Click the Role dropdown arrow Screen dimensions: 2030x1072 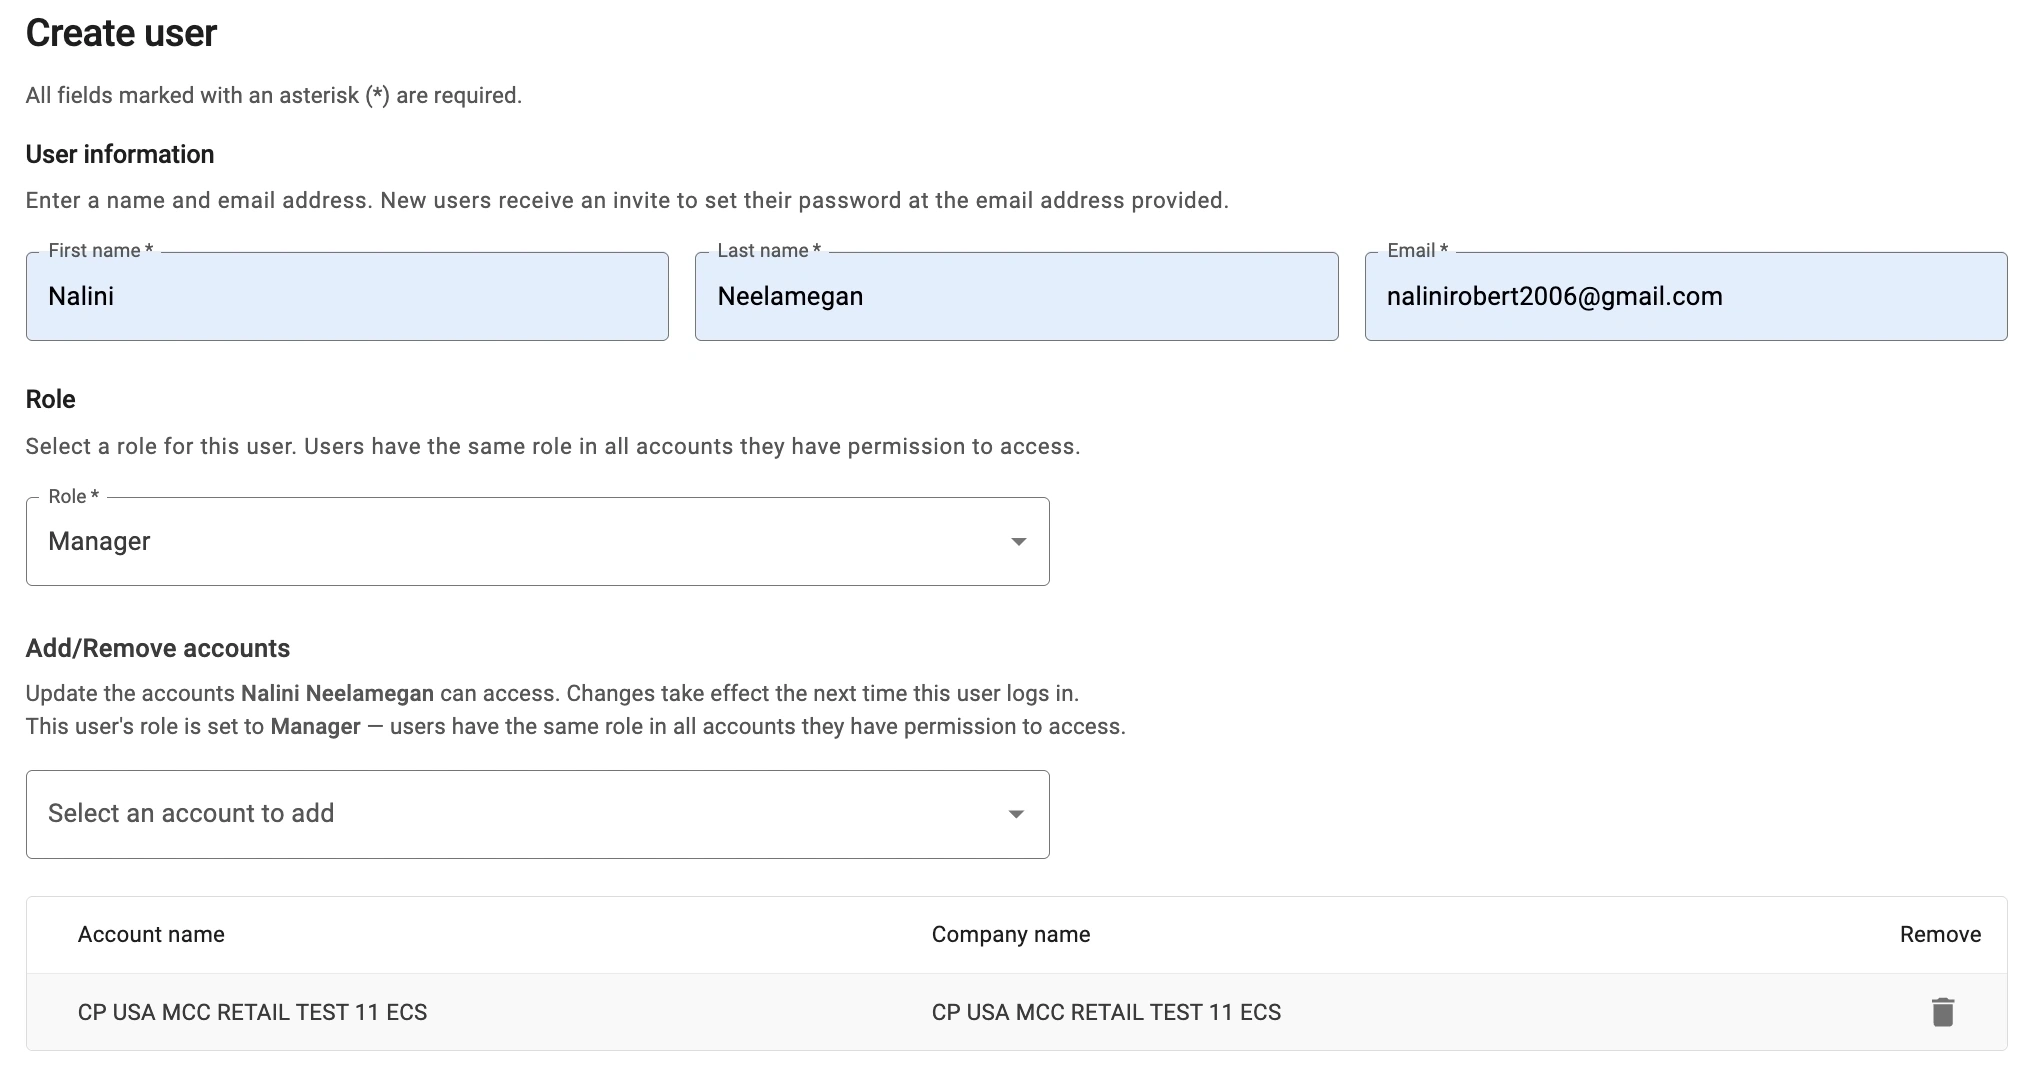click(x=1018, y=541)
